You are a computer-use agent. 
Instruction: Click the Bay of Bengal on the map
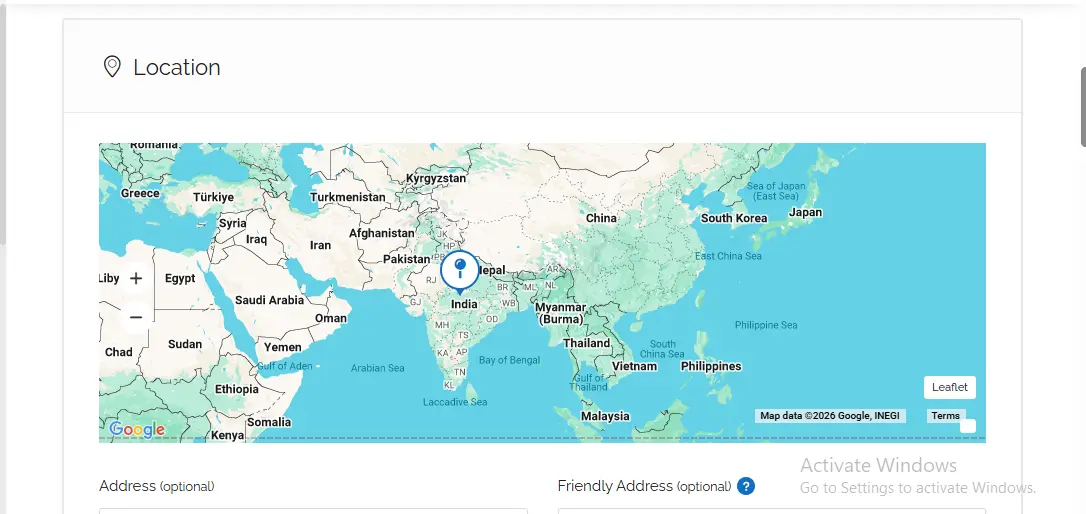click(x=510, y=359)
